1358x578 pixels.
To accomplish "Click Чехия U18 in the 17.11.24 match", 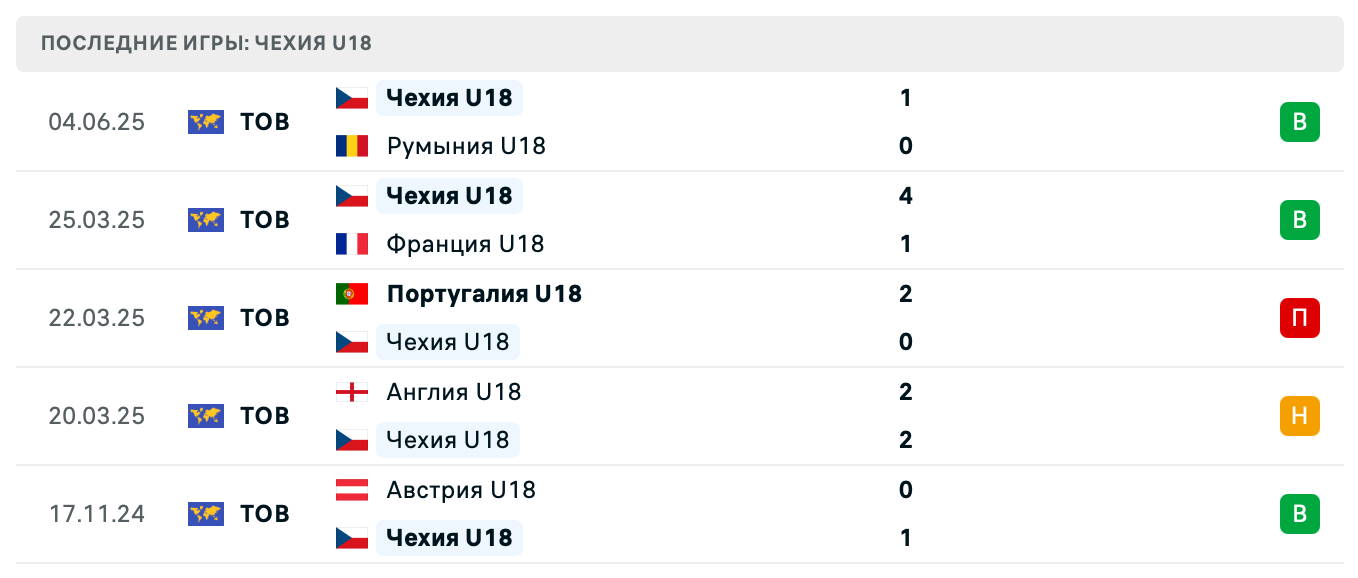I will click(449, 538).
